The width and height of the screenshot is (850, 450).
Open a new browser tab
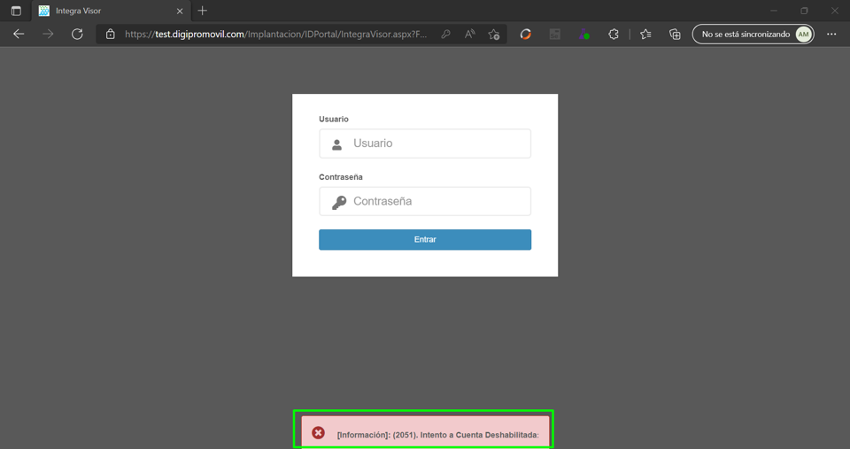[202, 11]
